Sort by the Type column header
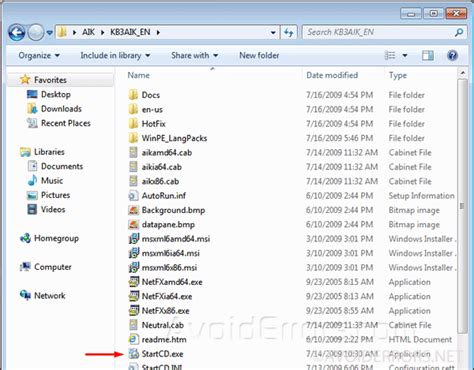The image size is (474, 370). coord(398,76)
